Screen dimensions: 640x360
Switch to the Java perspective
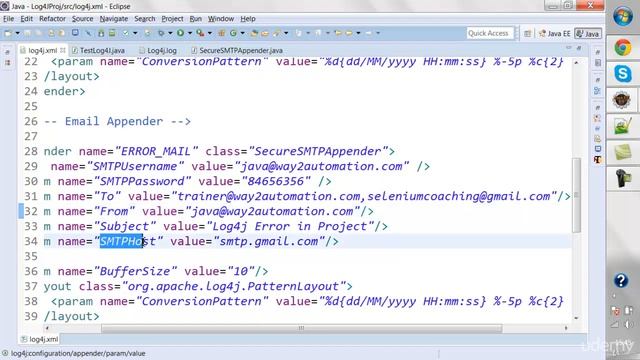click(x=588, y=33)
